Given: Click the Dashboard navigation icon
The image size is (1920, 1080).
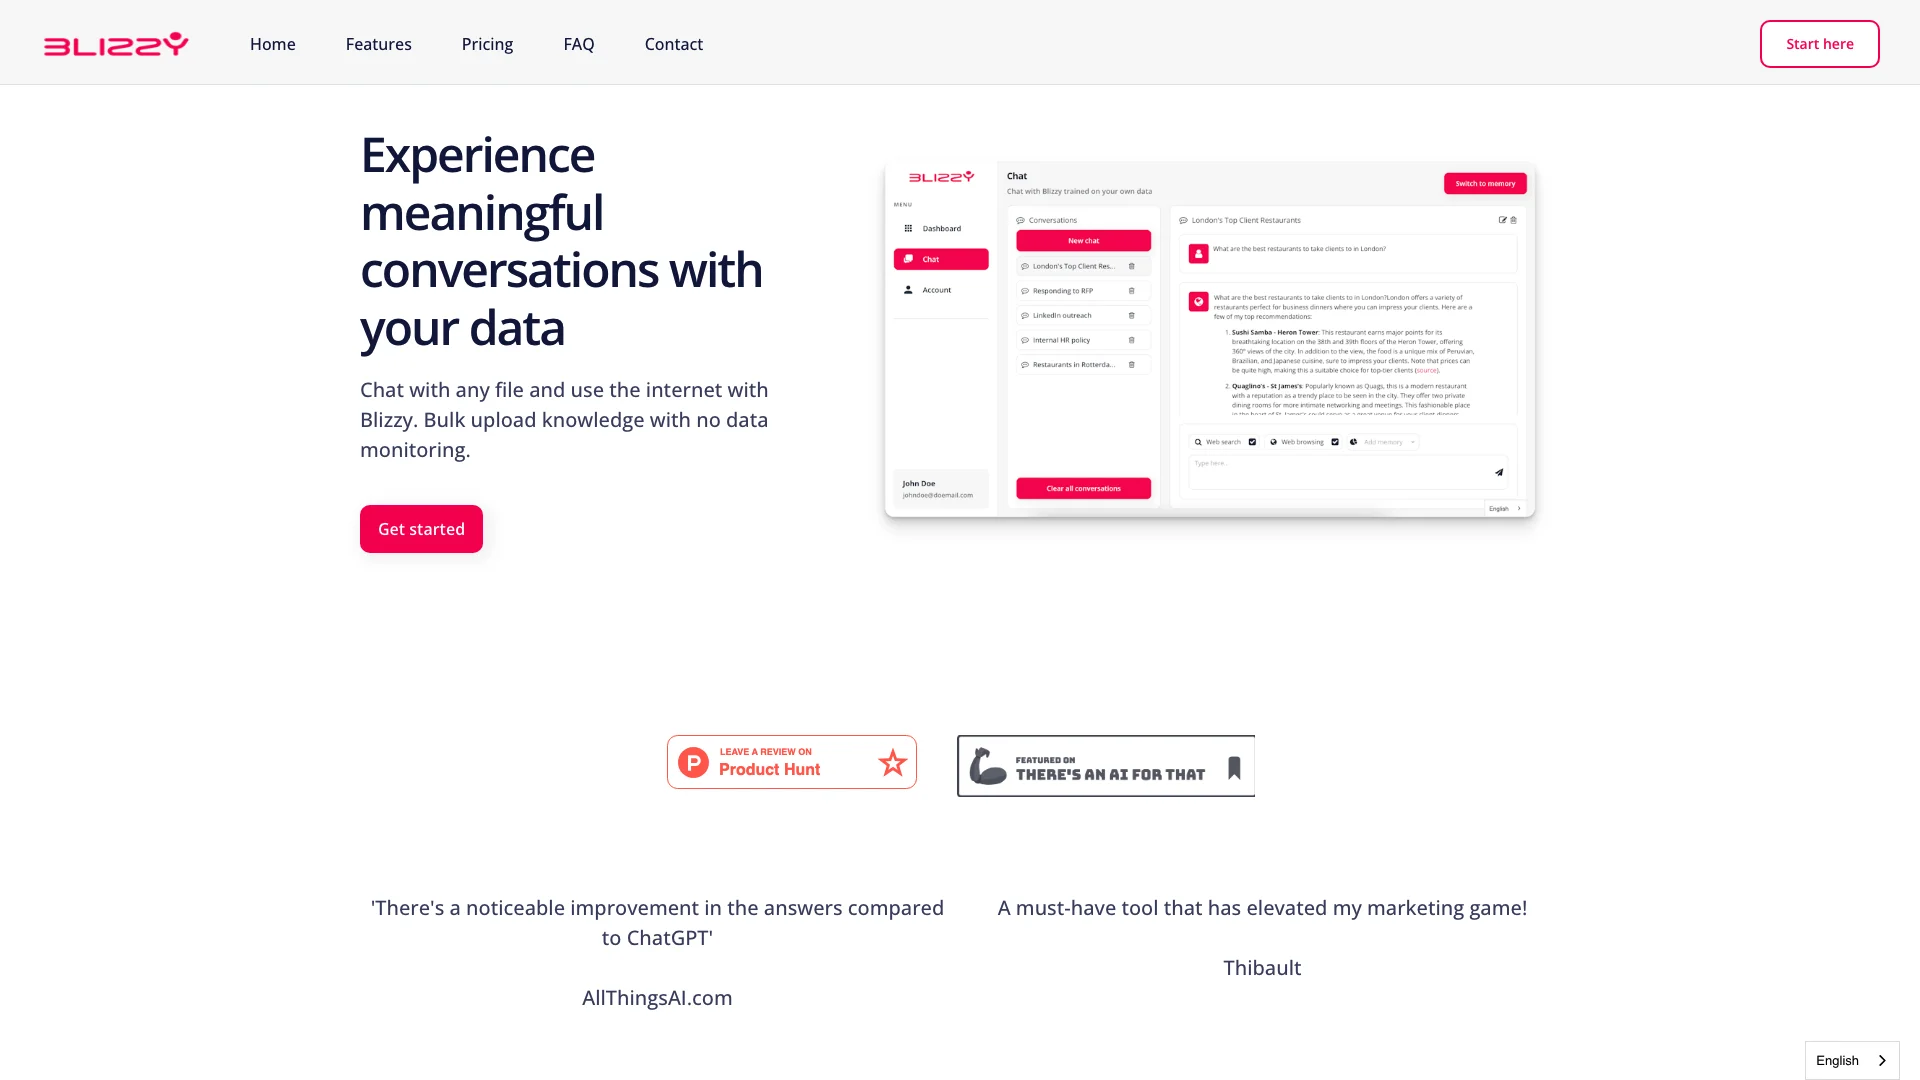Looking at the screenshot, I should pos(909,228).
